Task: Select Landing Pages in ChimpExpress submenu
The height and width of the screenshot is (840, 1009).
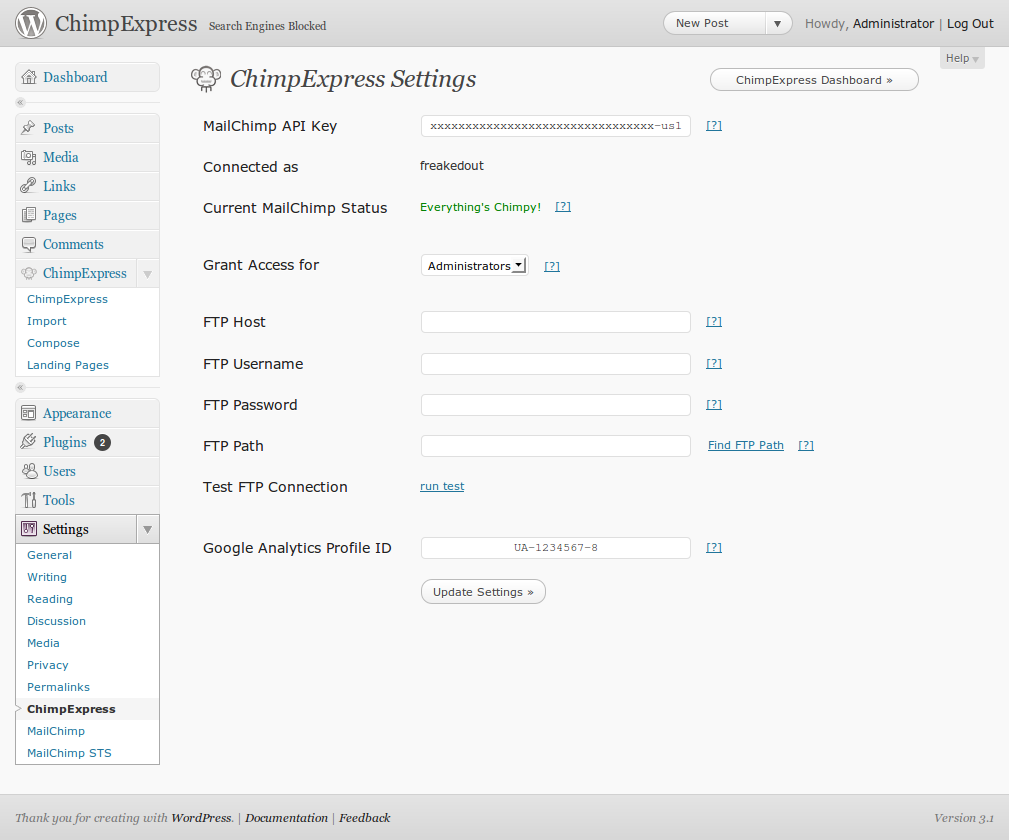Action: pos(68,365)
